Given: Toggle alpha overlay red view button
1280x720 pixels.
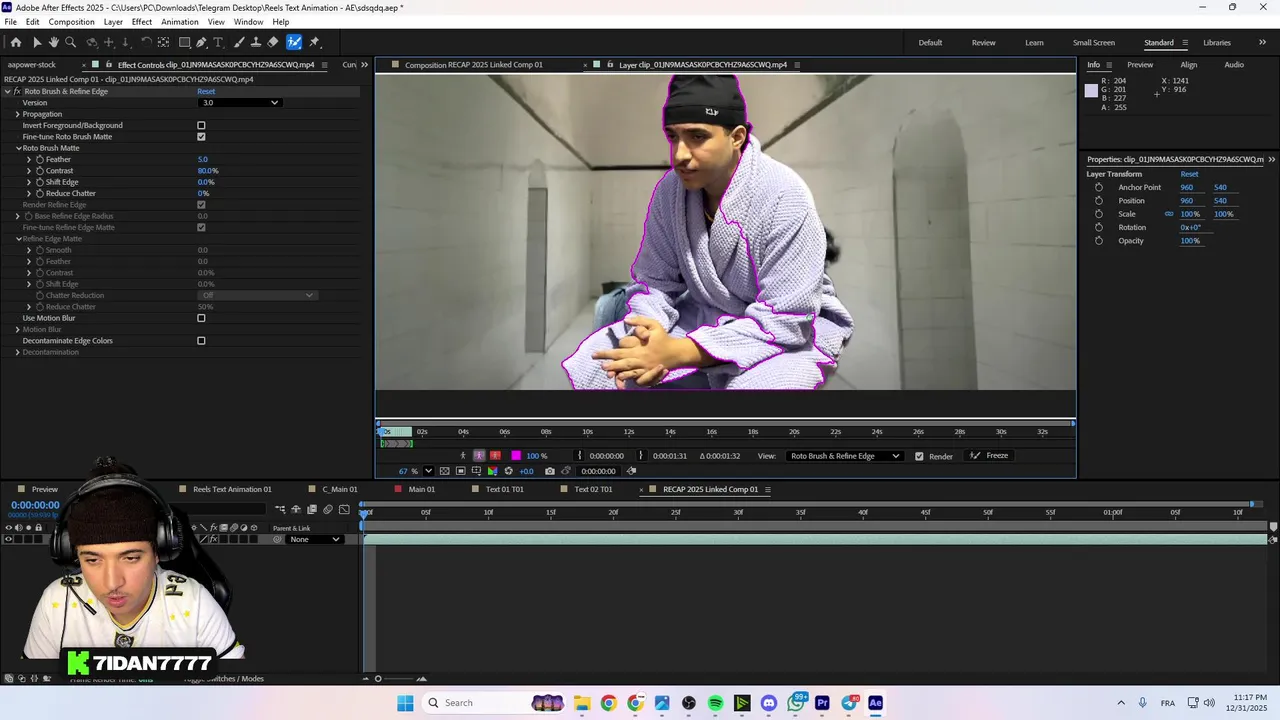Looking at the screenshot, I should point(495,456).
